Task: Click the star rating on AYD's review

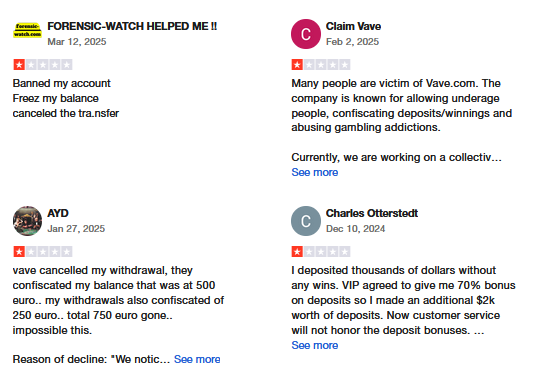Action: [x=43, y=252]
